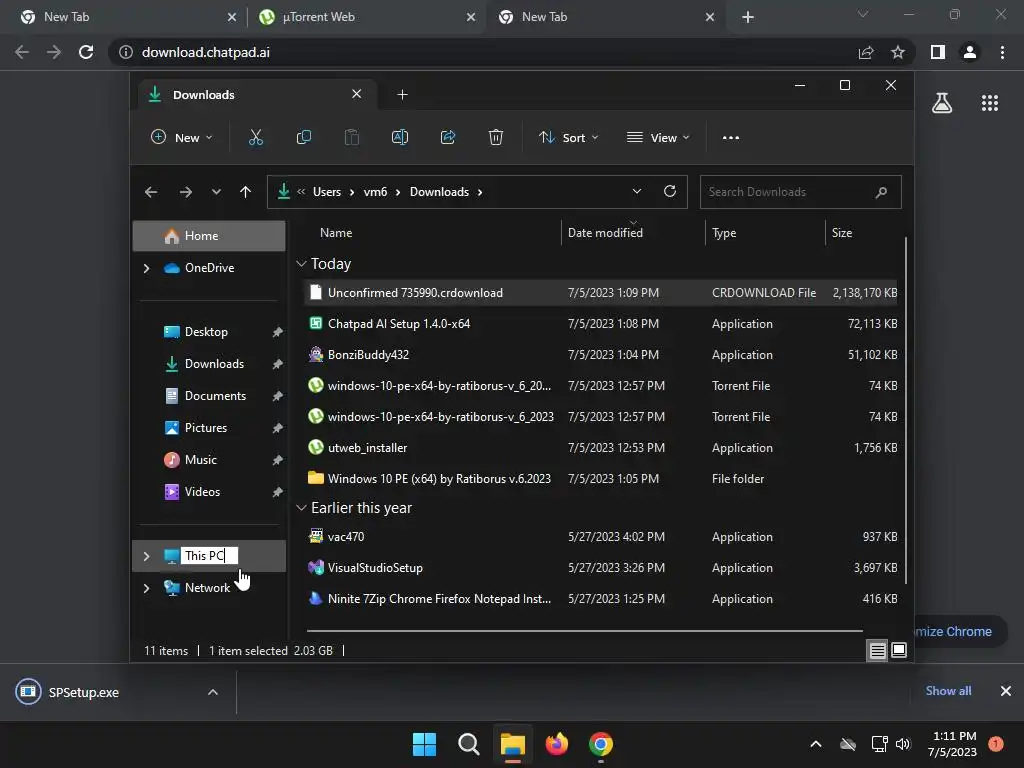Open the View dropdown
Viewport: 1024px width, 768px height.
pyautogui.click(x=658, y=137)
